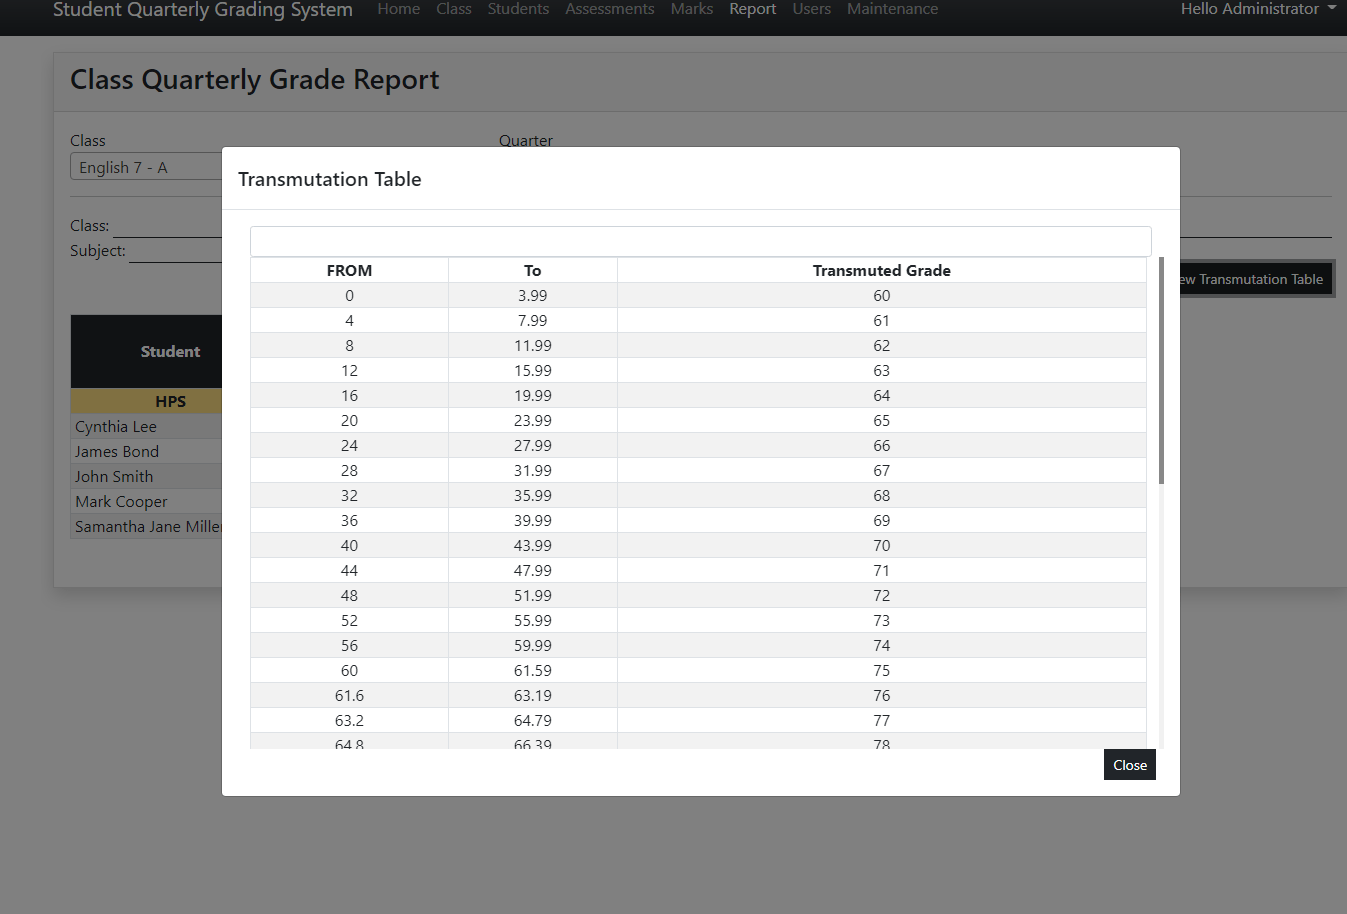
Task: Open the Users page
Action: tap(811, 9)
